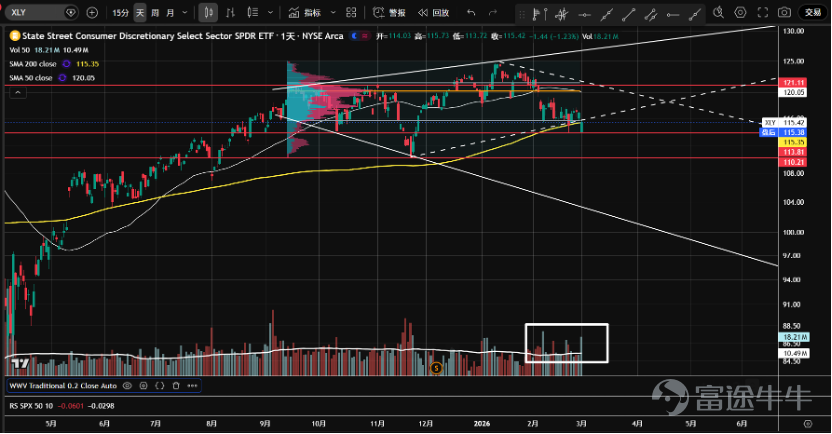This screenshot has width=832, height=434.
Task: Click the 110.21 red price label
Action: (x=794, y=162)
